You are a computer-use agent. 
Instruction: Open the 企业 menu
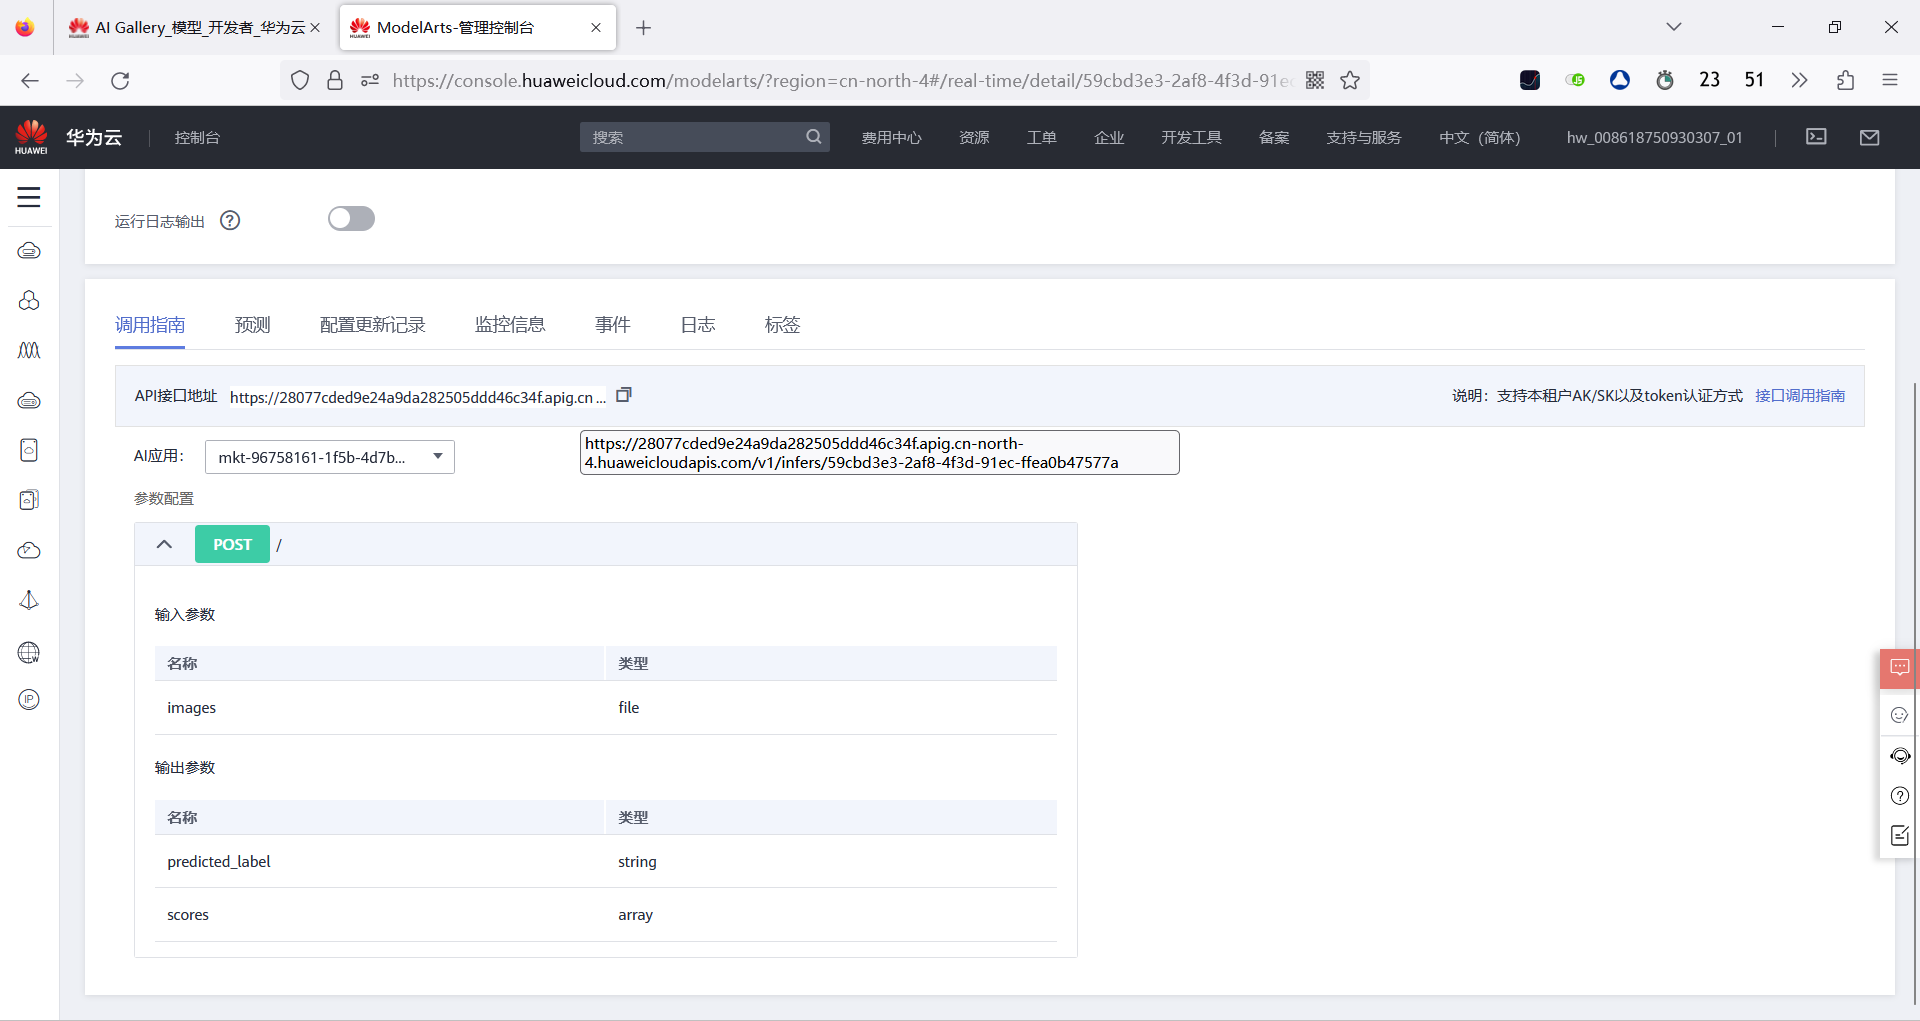coord(1109,138)
